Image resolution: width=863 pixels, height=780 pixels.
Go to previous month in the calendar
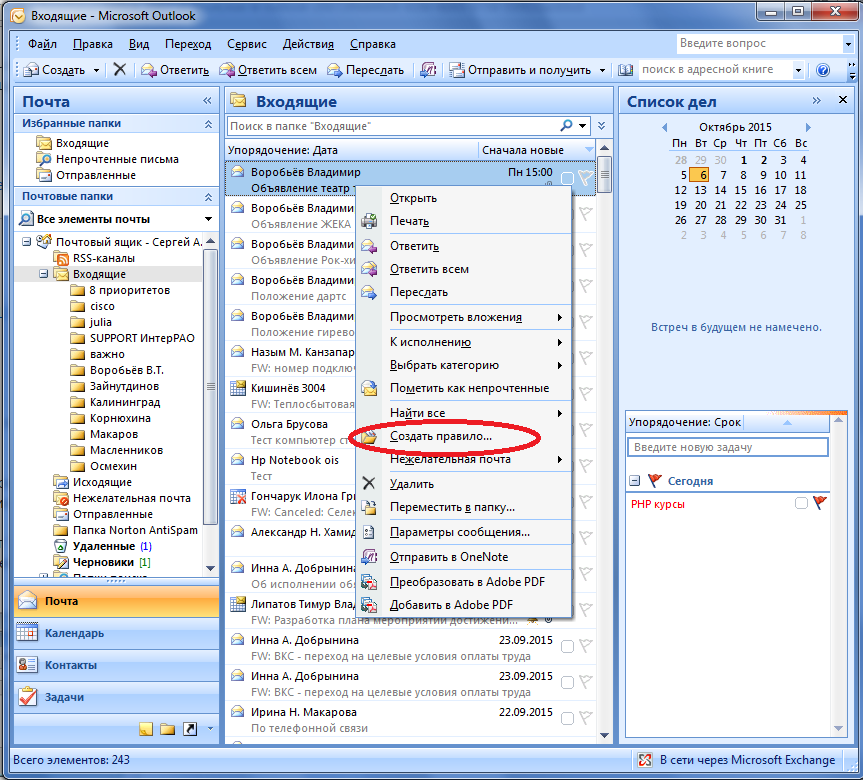pos(664,127)
